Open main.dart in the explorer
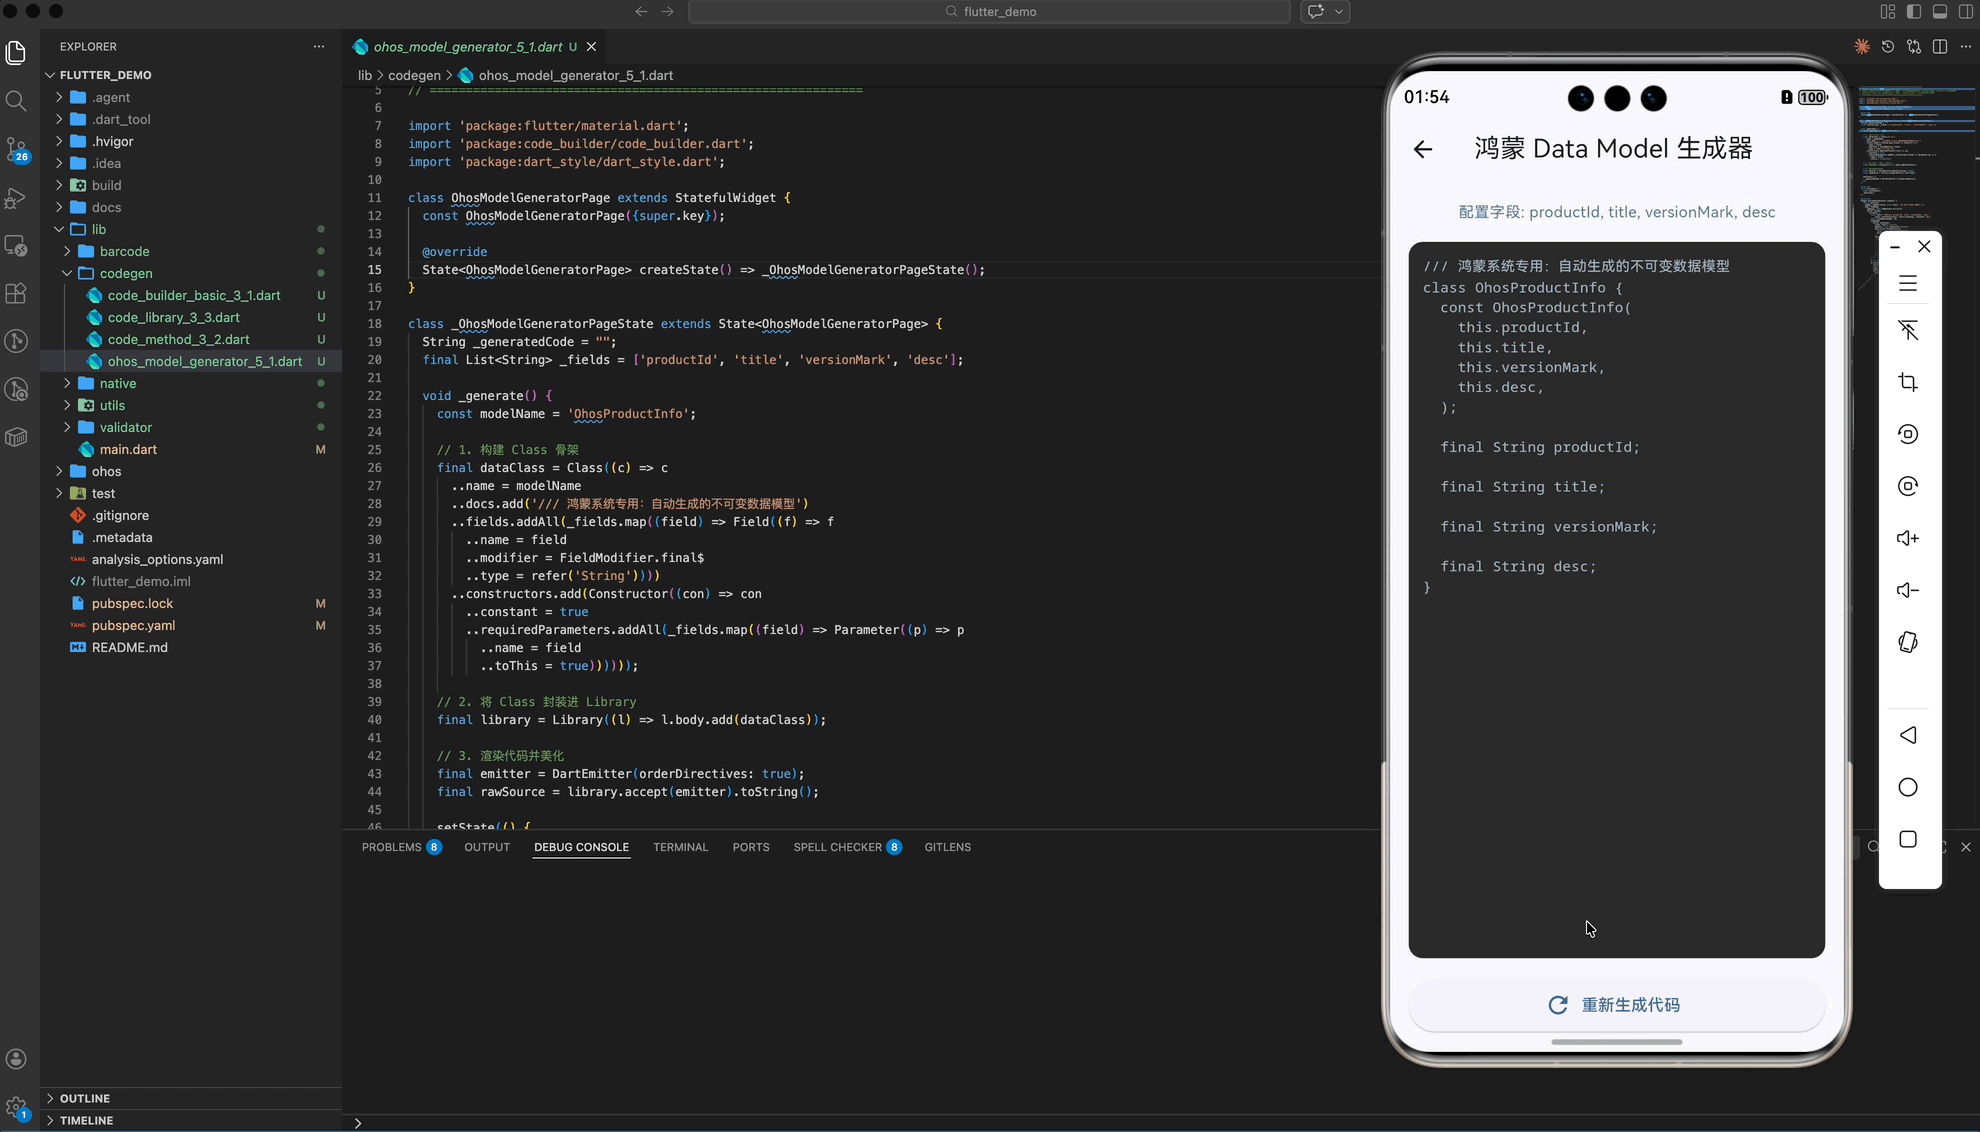The image size is (1980, 1132). [x=128, y=449]
